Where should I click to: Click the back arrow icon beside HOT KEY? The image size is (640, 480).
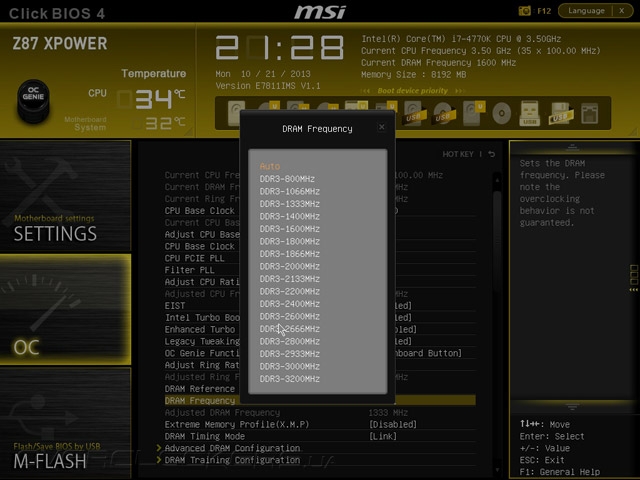[492, 154]
